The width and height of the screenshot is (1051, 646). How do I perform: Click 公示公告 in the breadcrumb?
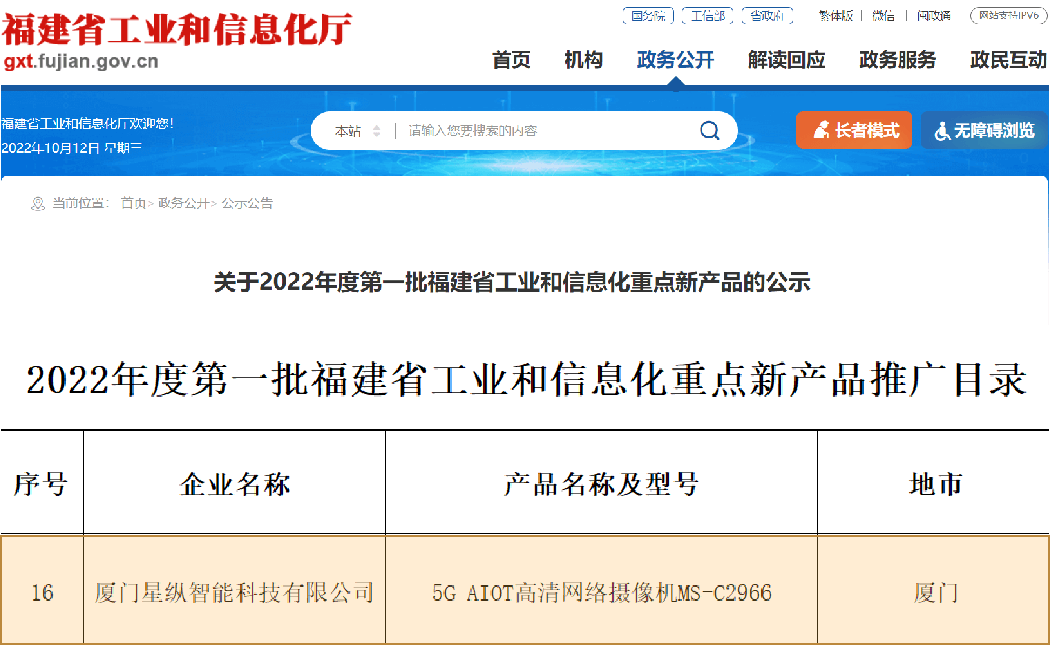[247, 203]
